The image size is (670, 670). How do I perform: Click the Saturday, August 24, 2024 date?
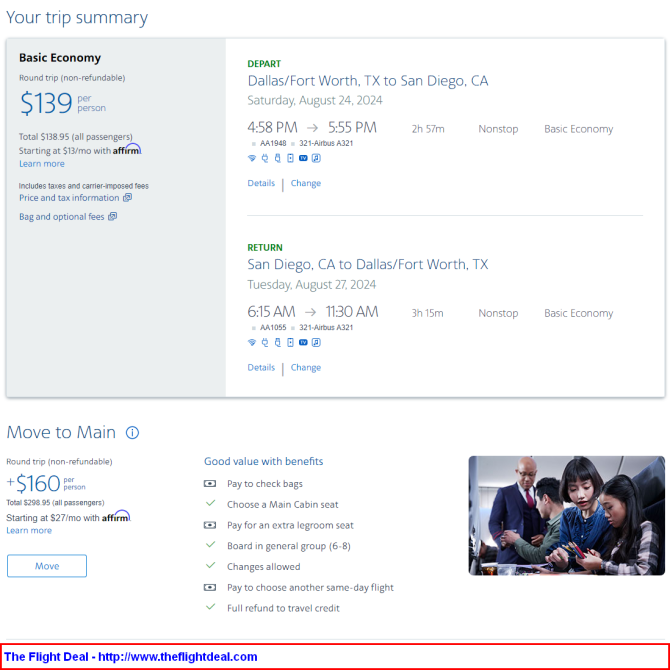pos(315,100)
